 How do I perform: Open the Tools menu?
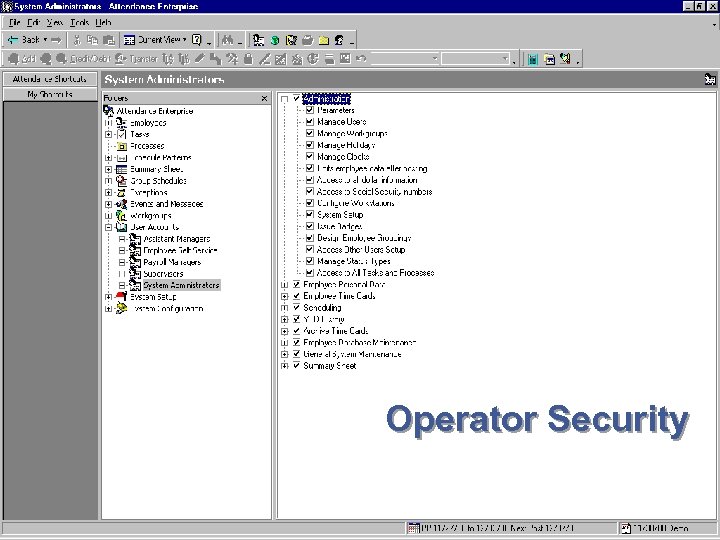coord(79,22)
